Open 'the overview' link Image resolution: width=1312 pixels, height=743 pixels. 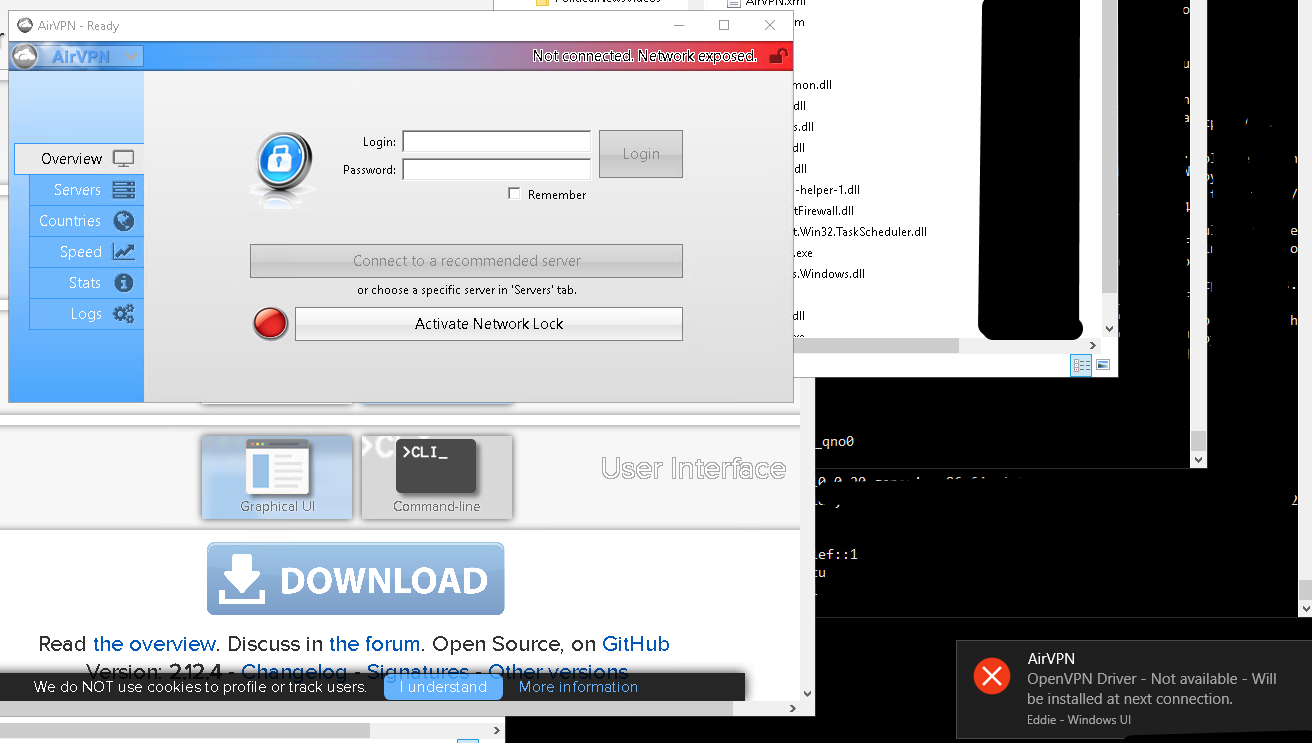pyautogui.click(x=154, y=644)
